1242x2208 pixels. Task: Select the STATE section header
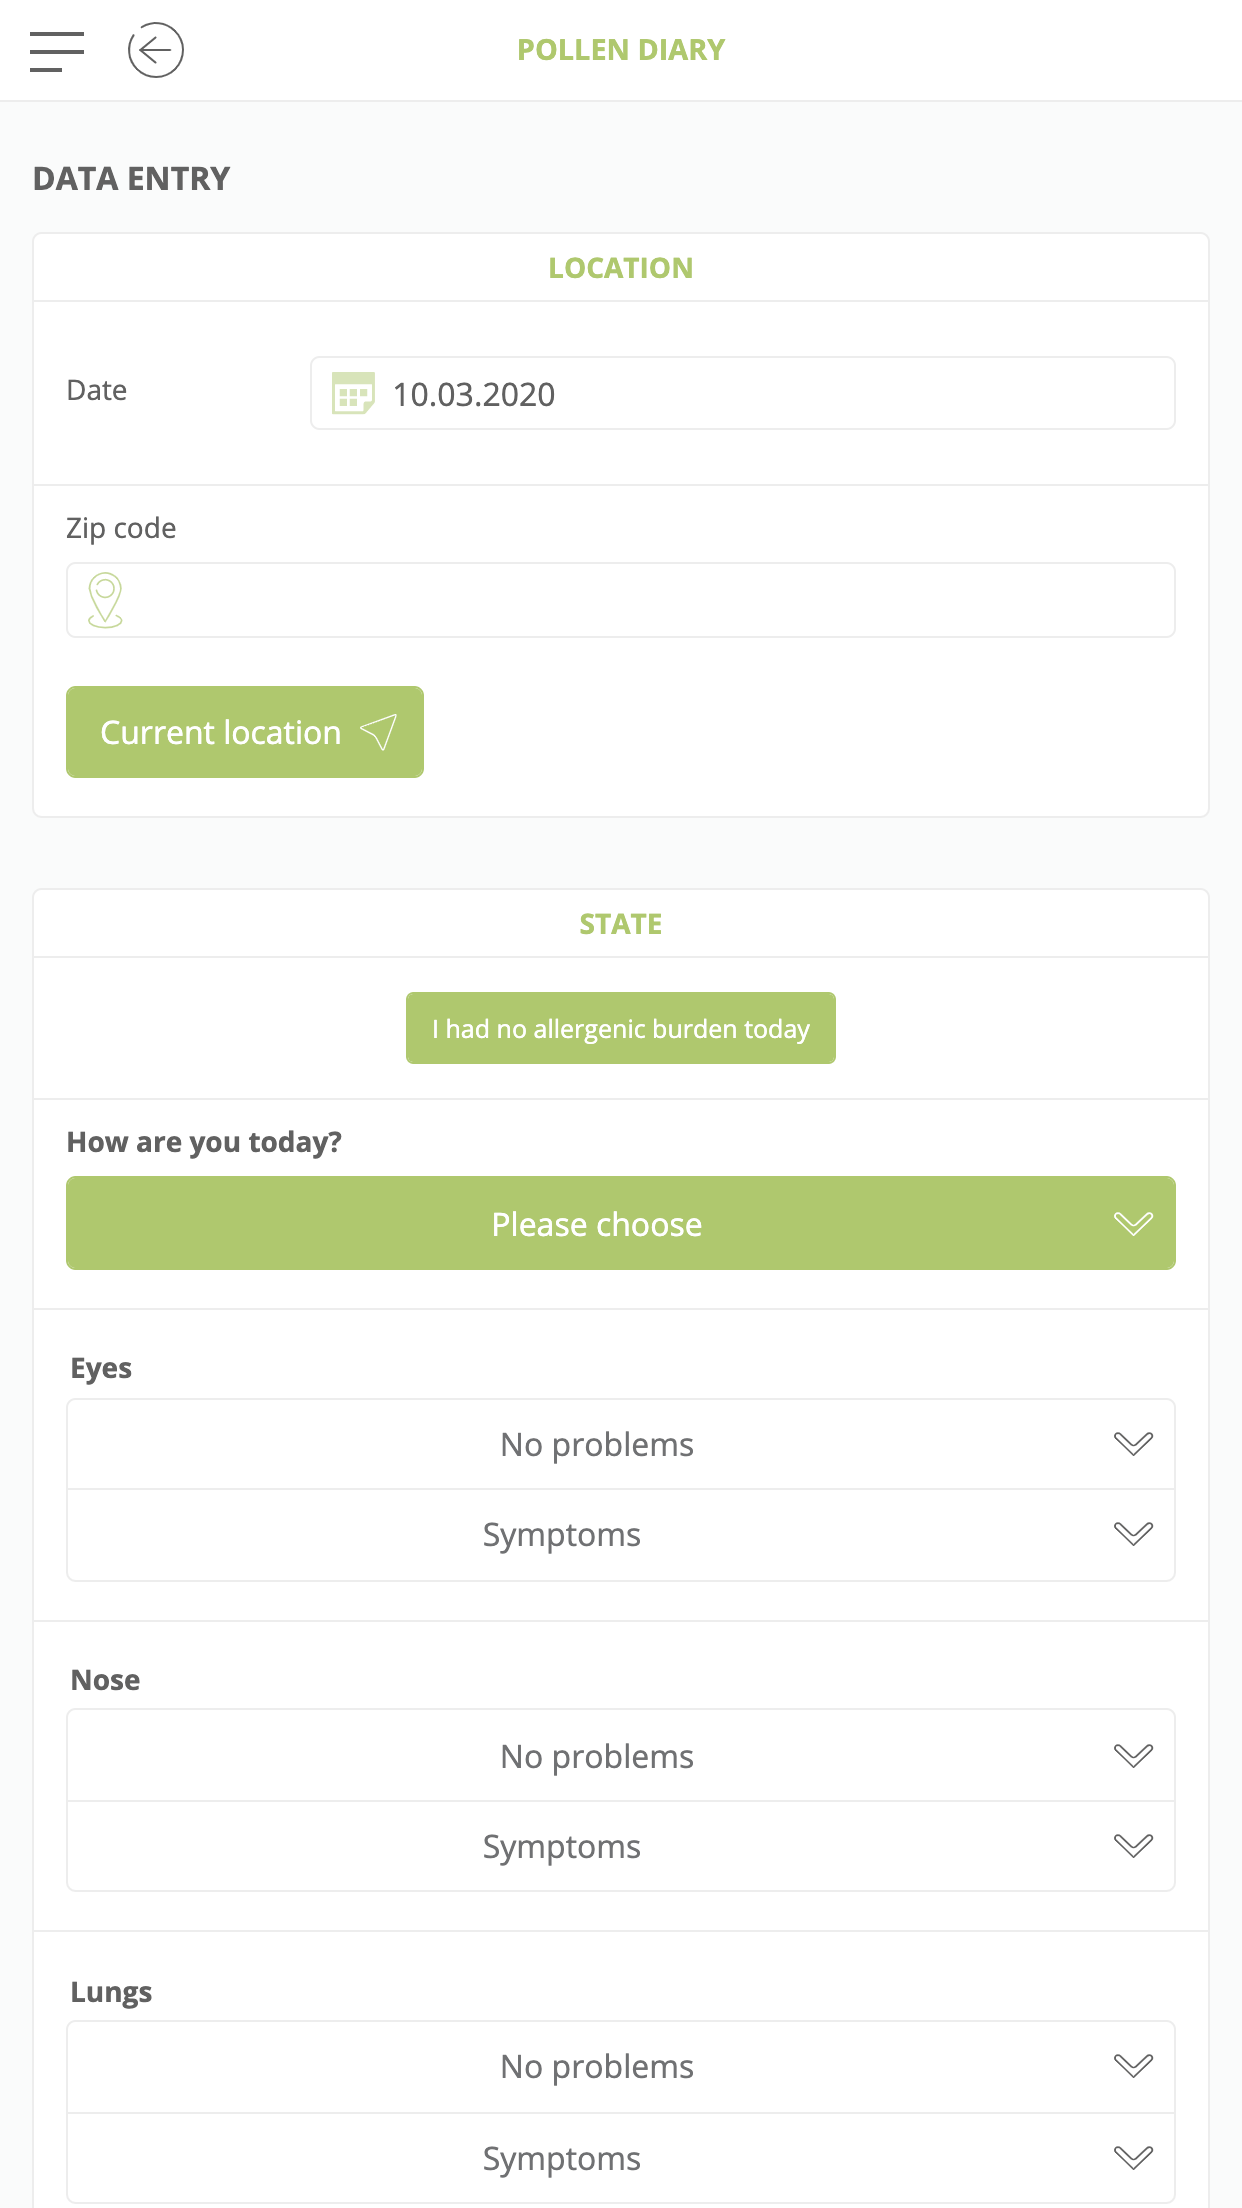620,922
